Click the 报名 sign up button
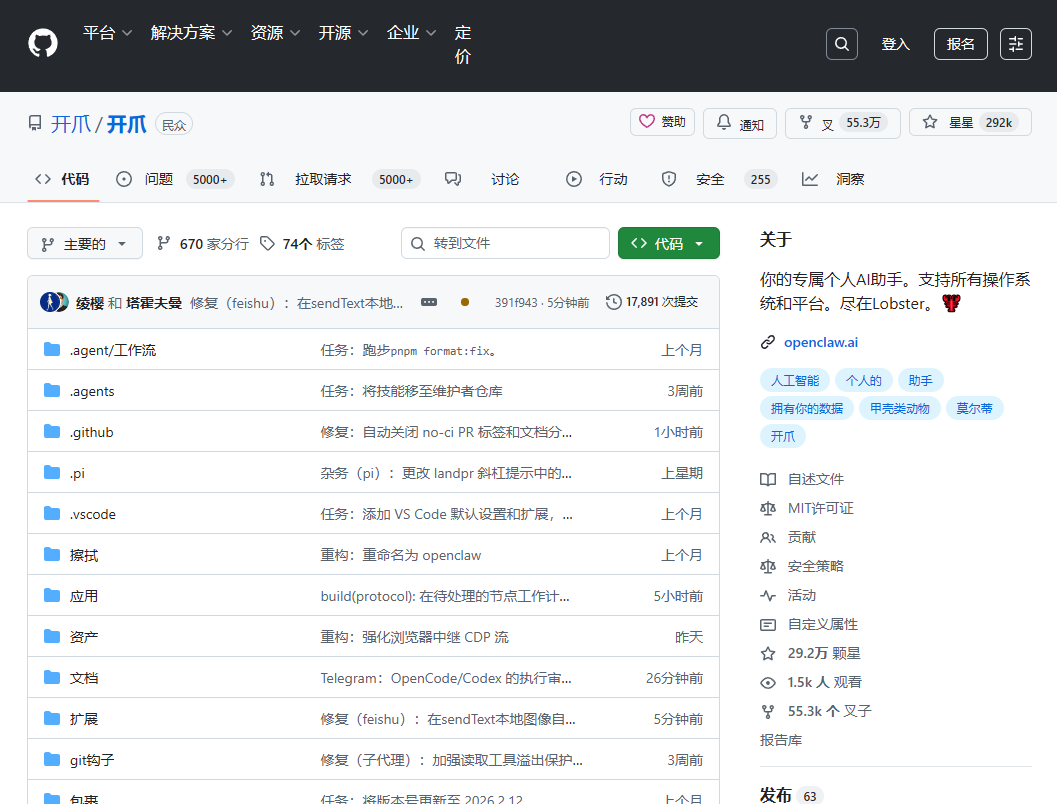 (x=960, y=44)
